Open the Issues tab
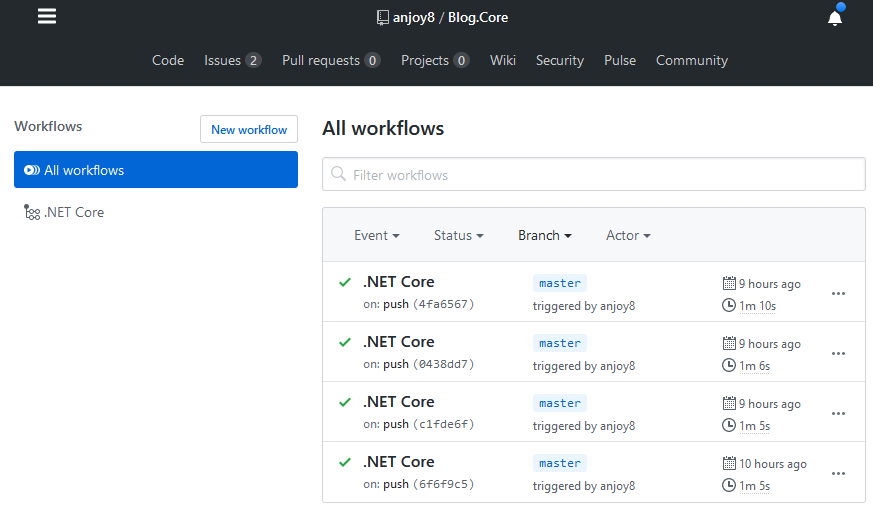The image size is (873, 515). coord(232,60)
